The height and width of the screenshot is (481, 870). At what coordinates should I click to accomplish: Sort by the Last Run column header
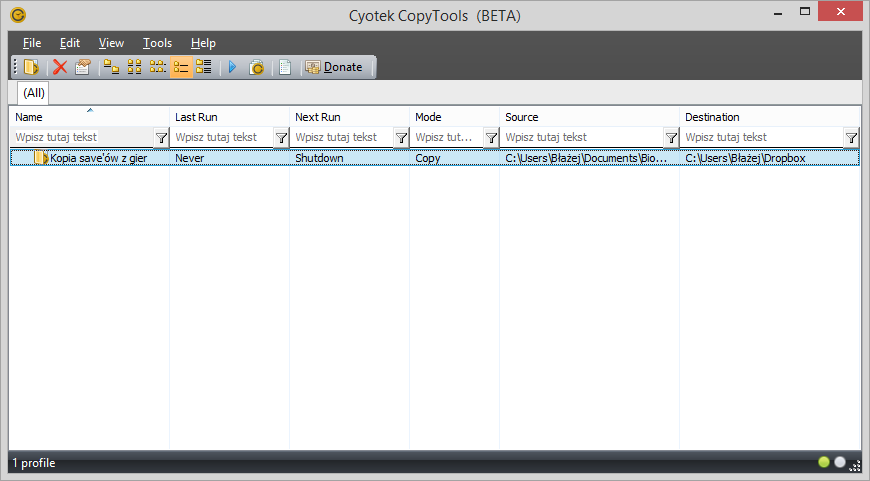(229, 117)
